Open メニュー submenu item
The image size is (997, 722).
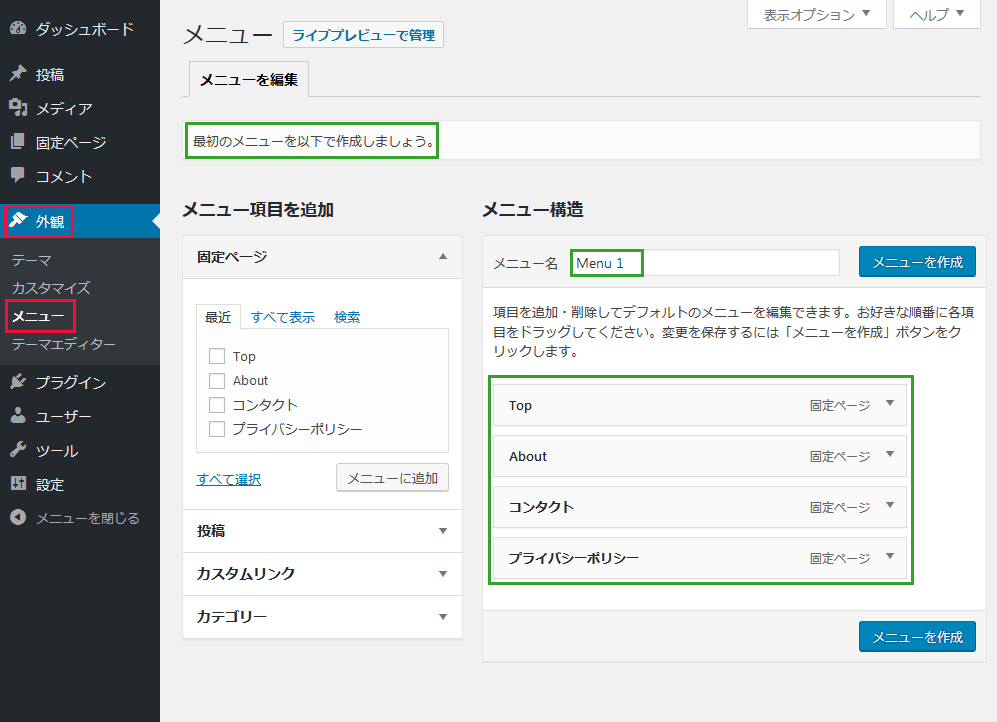click(38, 316)
